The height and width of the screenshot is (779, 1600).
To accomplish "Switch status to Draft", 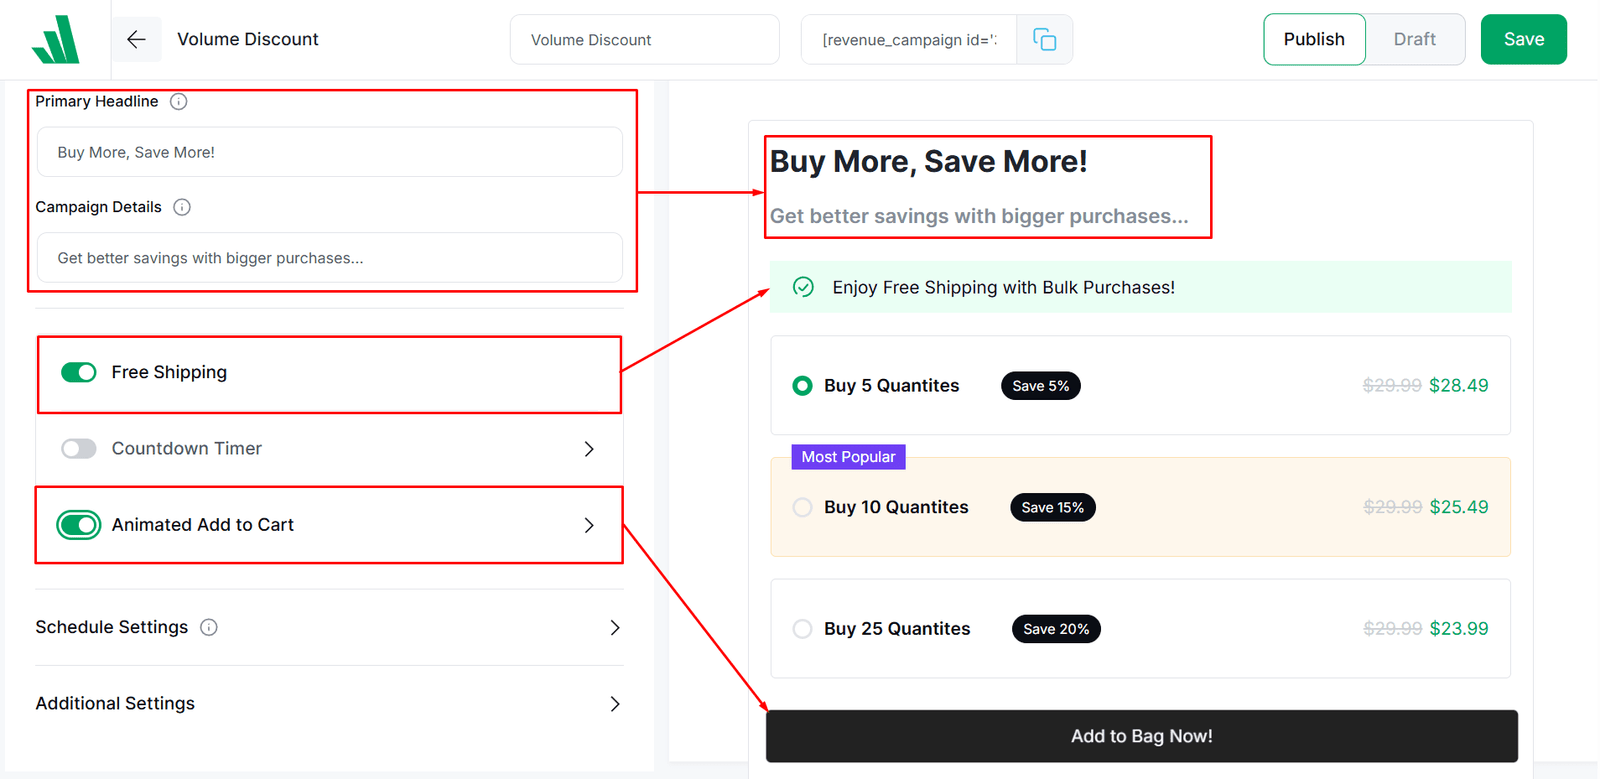I will click(1414, 39).
